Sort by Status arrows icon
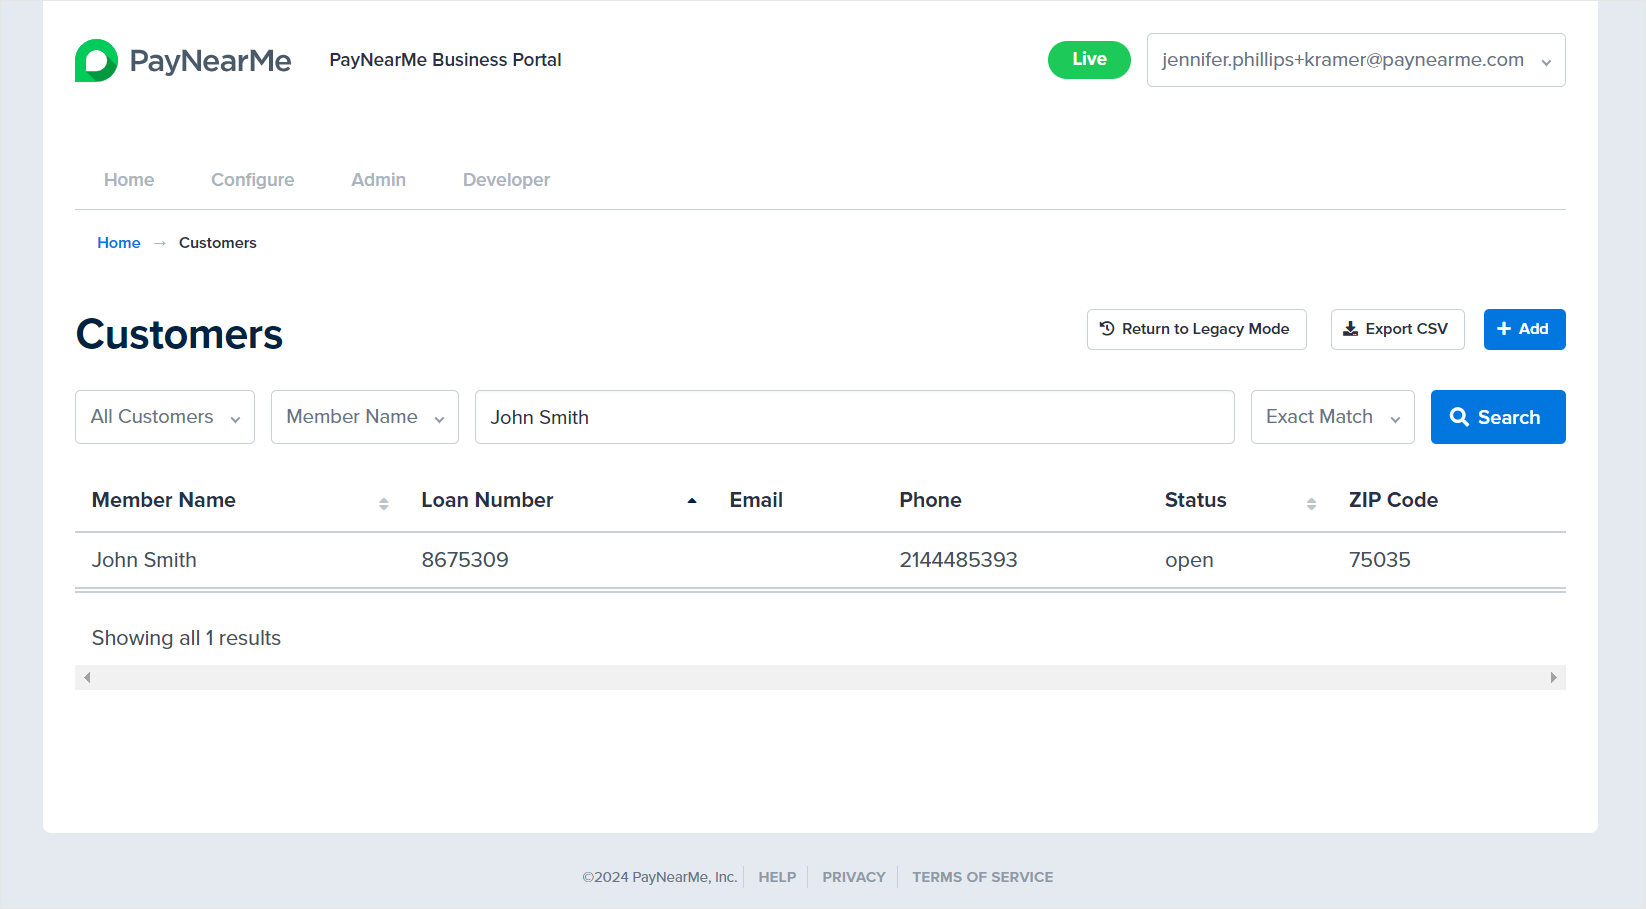This screenshot has height=909, width=1646. pyautogui.click(x=1311, y=503)
